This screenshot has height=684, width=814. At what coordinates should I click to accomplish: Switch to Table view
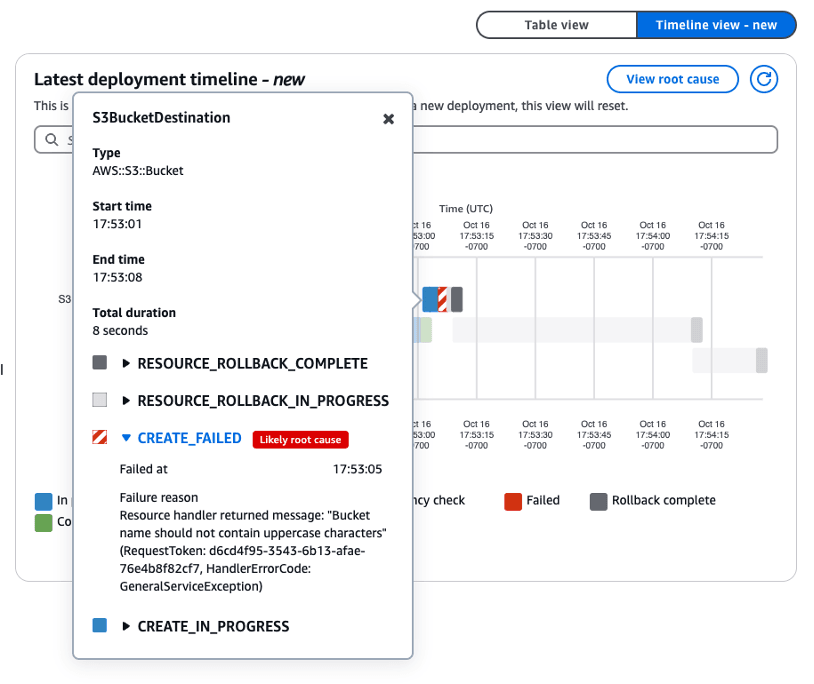click(556, 24)
